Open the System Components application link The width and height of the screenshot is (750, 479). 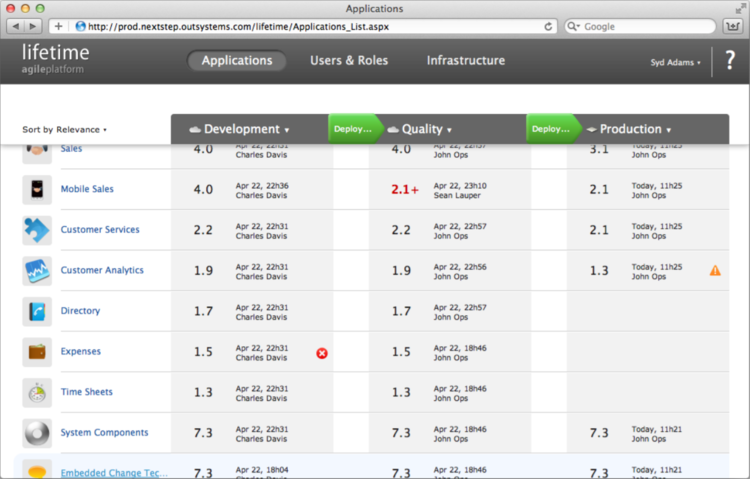(104, 433)
